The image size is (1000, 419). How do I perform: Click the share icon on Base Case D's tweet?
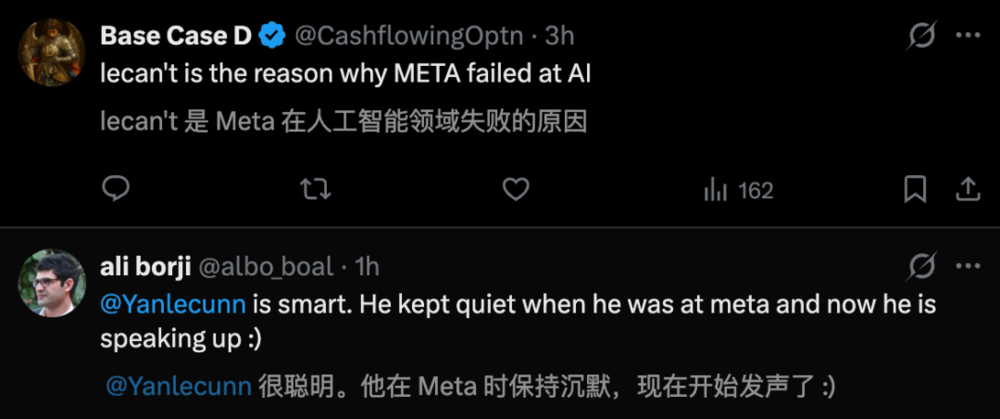(968, 189)
